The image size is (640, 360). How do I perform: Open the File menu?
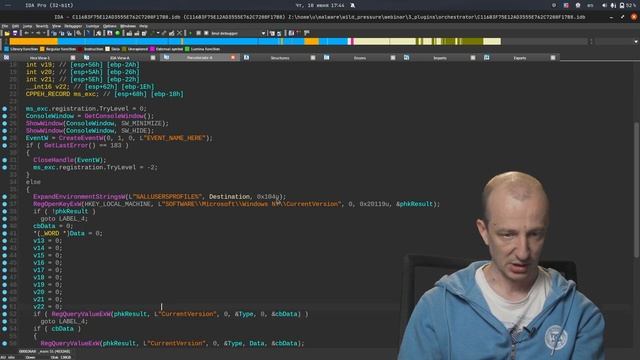click(x=5, y=26)
